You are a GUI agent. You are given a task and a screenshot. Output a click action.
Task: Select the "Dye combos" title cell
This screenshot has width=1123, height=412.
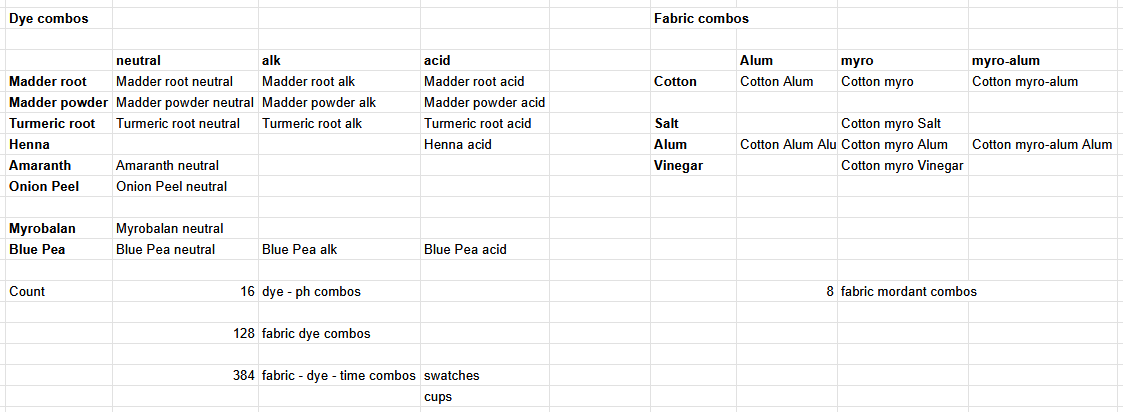pyautogui.click(x=48, y=19)
